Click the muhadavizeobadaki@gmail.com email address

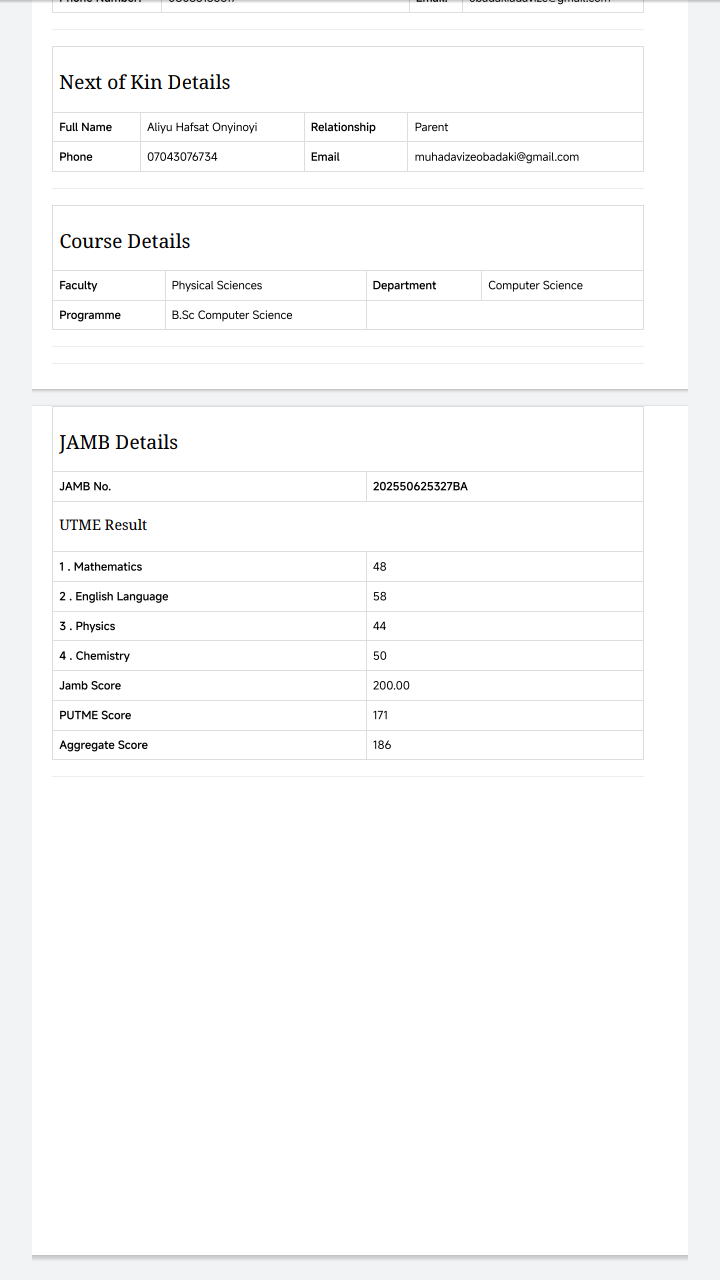[496, 157]
